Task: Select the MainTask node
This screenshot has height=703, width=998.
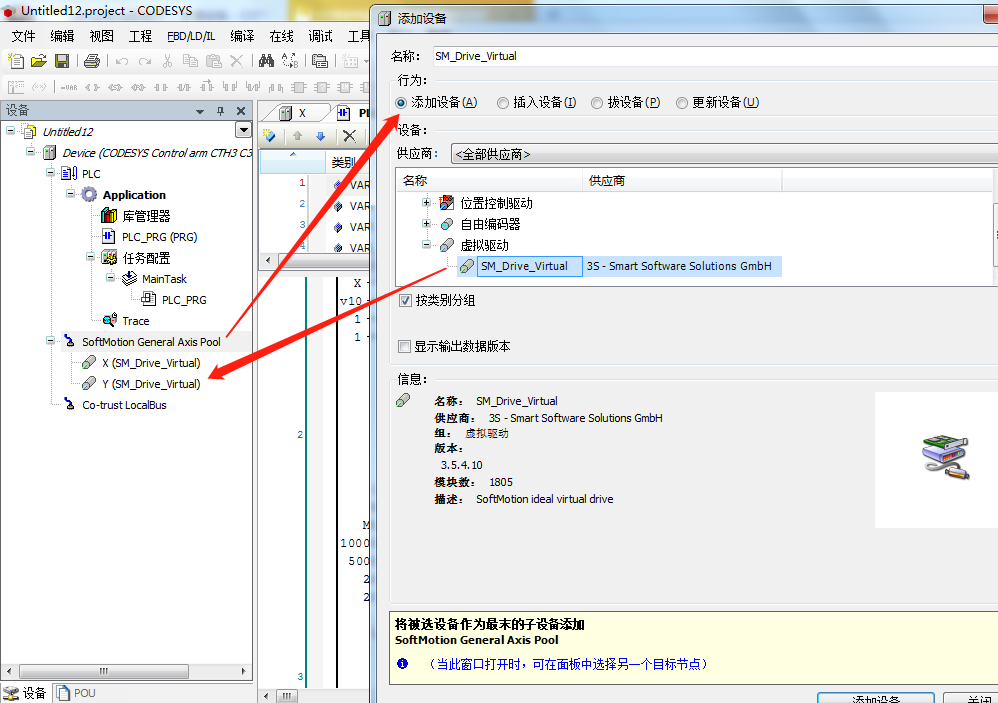Action: pyautogui.click(x=164, y=279)
